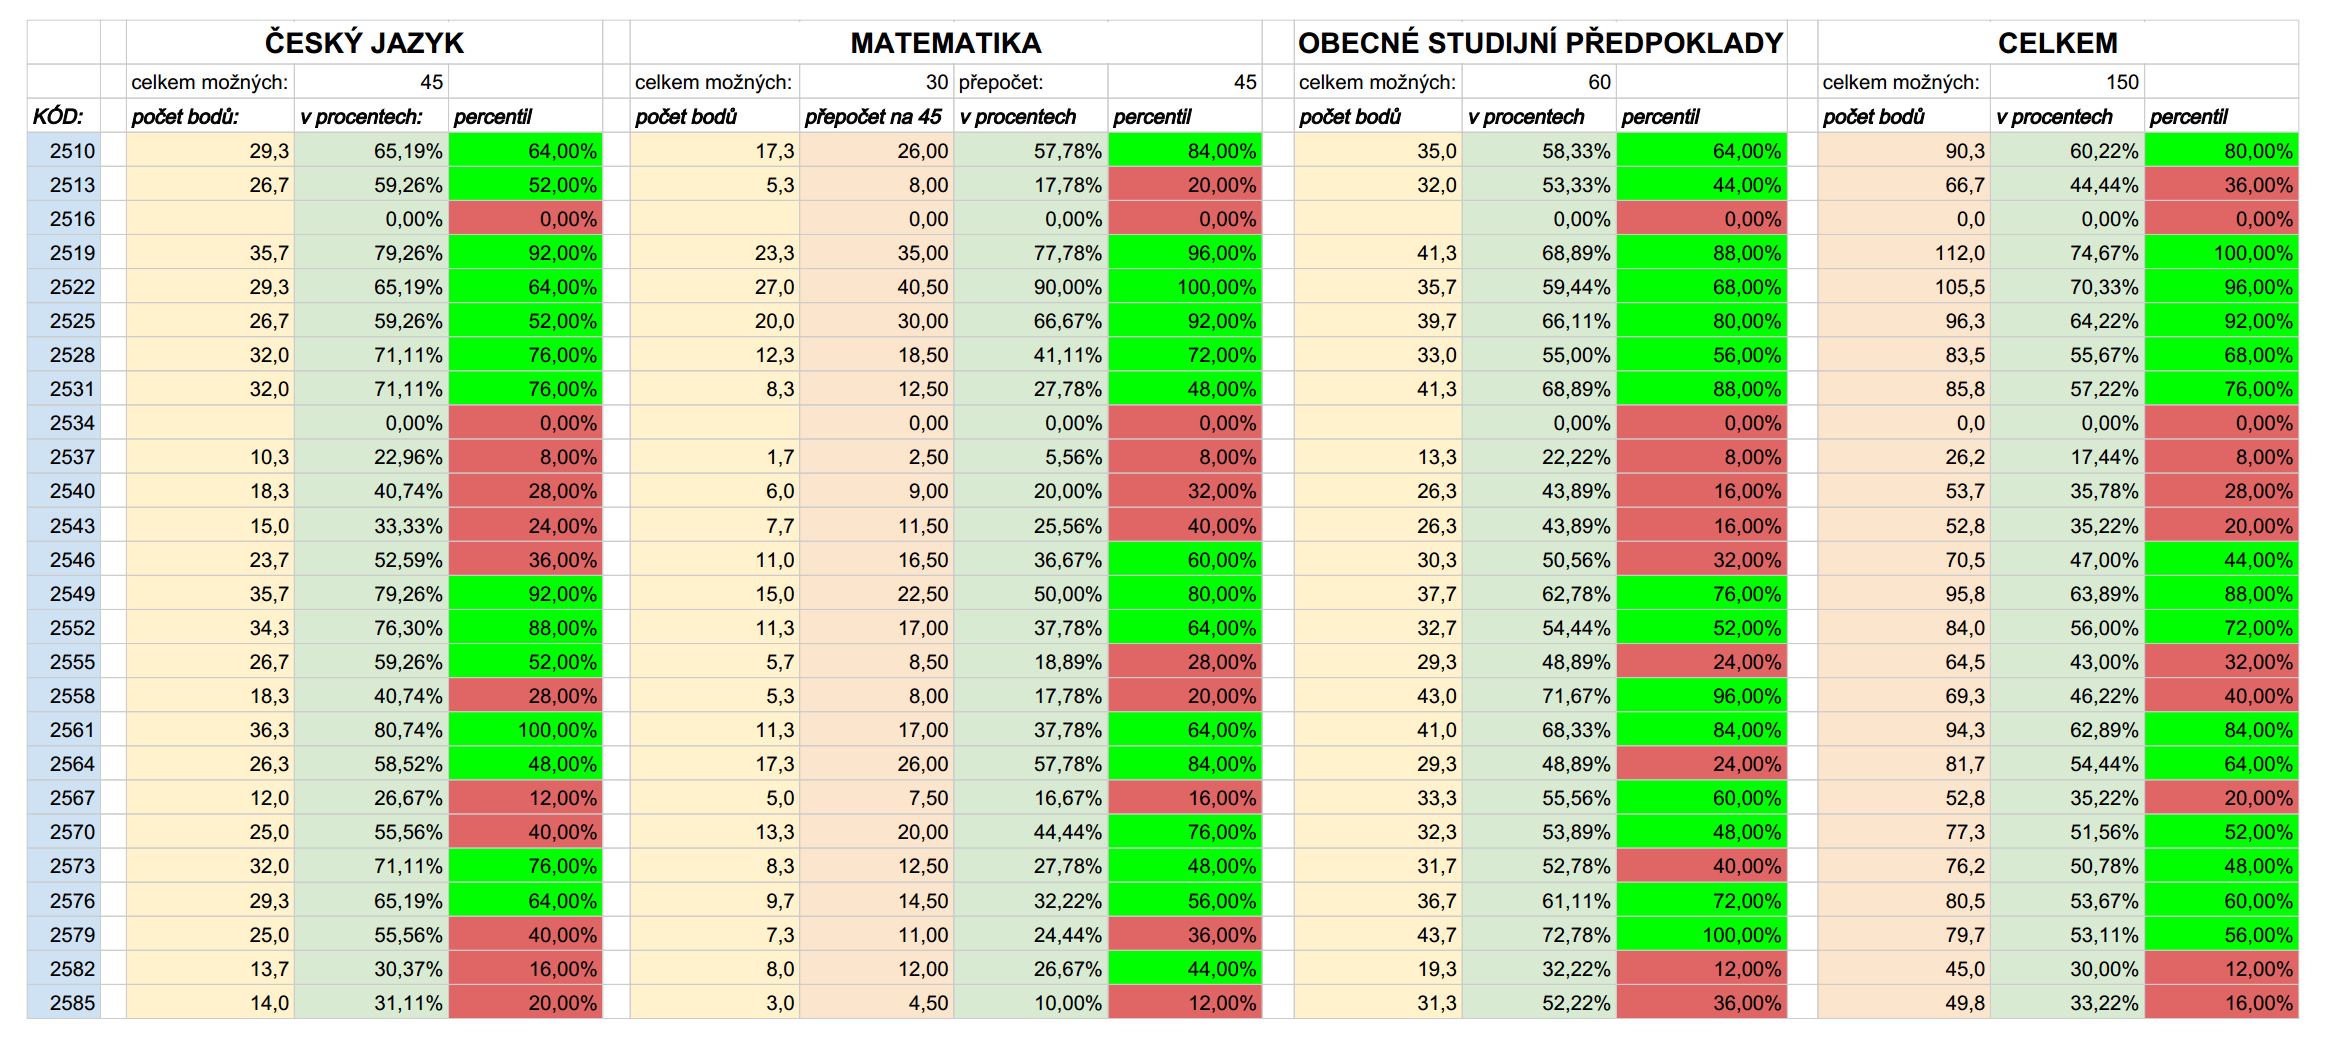Select the 90,00% Matematika percentage cell
Viewport: 2331px width, 1037px height.
coord(1031,287)
